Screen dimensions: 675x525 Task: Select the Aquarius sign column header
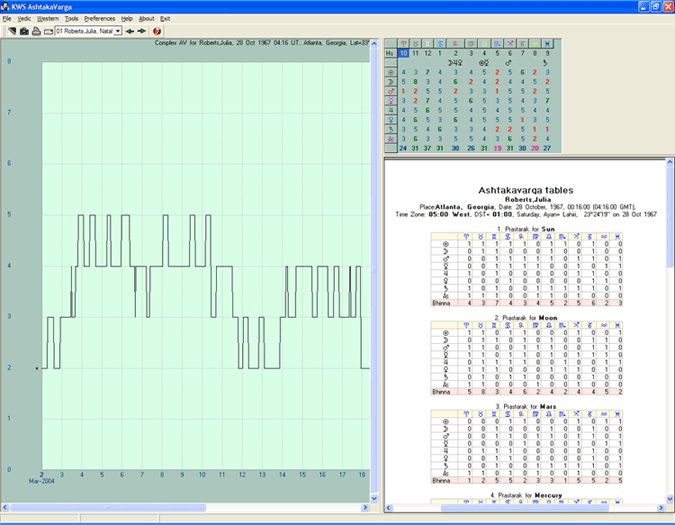pyautogui.click(x=535, y=43)
